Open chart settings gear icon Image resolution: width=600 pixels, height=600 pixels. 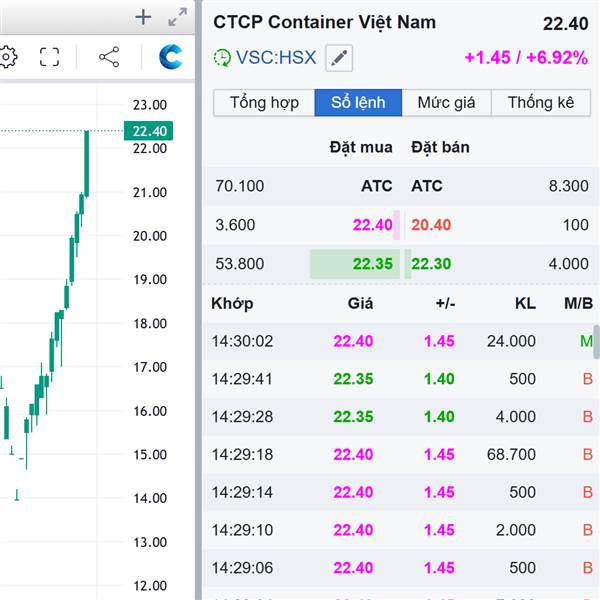8,57
